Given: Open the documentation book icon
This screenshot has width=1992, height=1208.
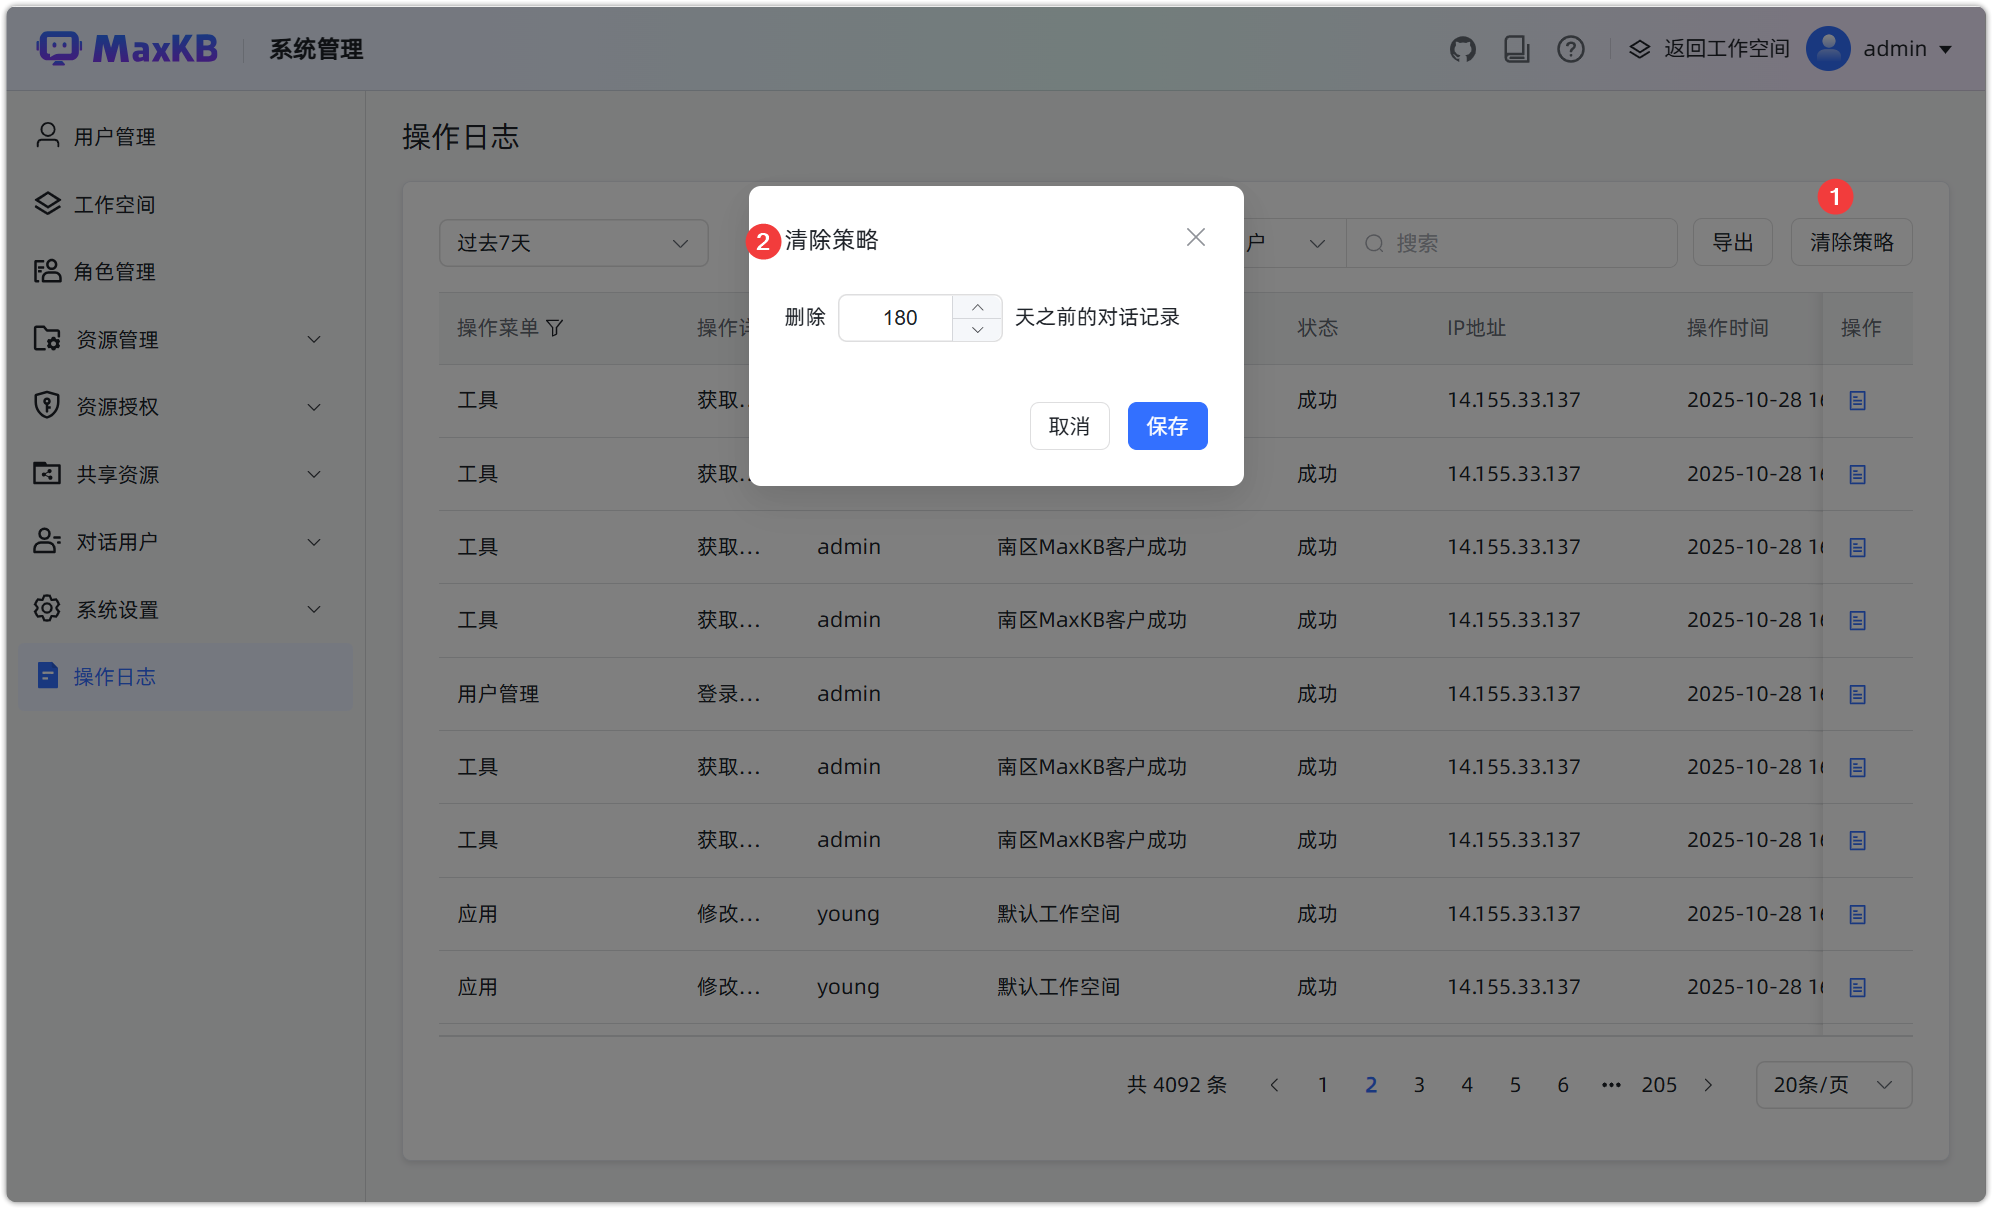Looking at the screenshot, I should [x=1516, y=49].
